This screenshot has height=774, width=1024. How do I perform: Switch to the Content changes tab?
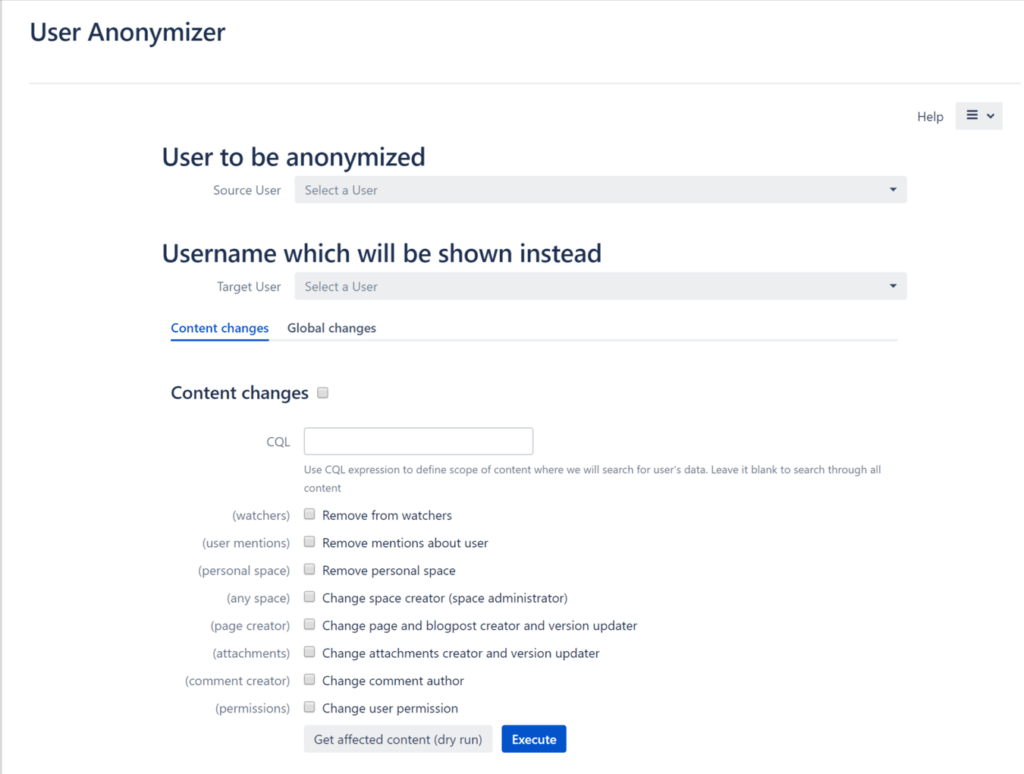219,328
